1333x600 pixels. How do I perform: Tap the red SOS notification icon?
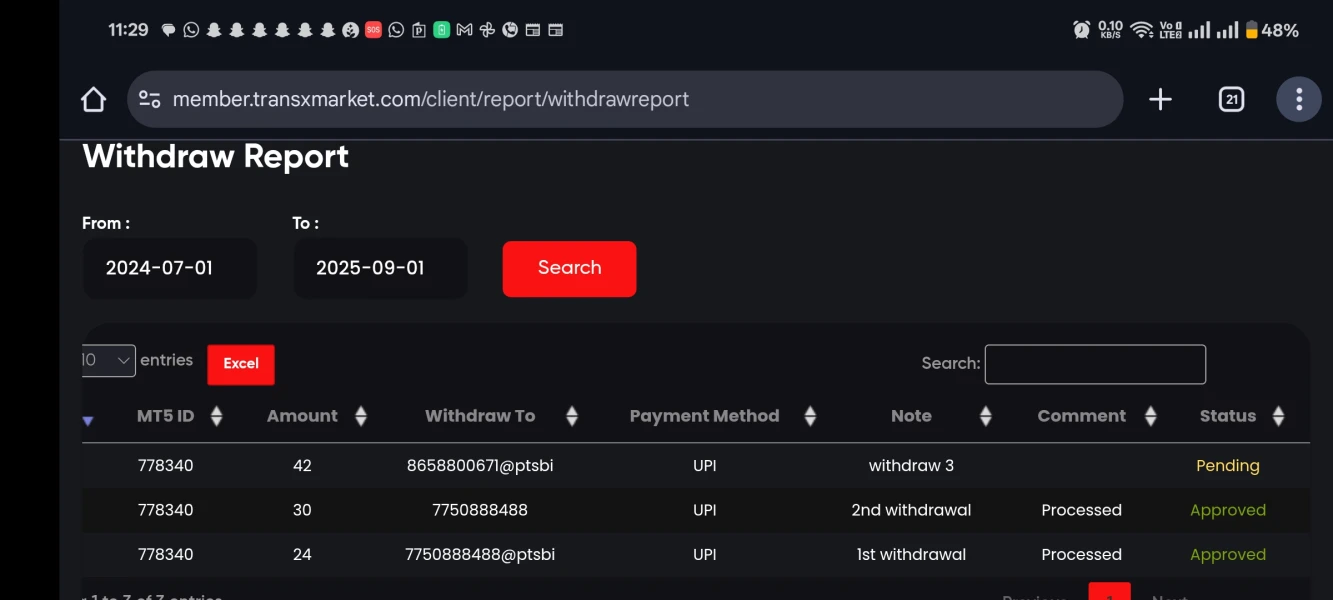pos(373,30)
